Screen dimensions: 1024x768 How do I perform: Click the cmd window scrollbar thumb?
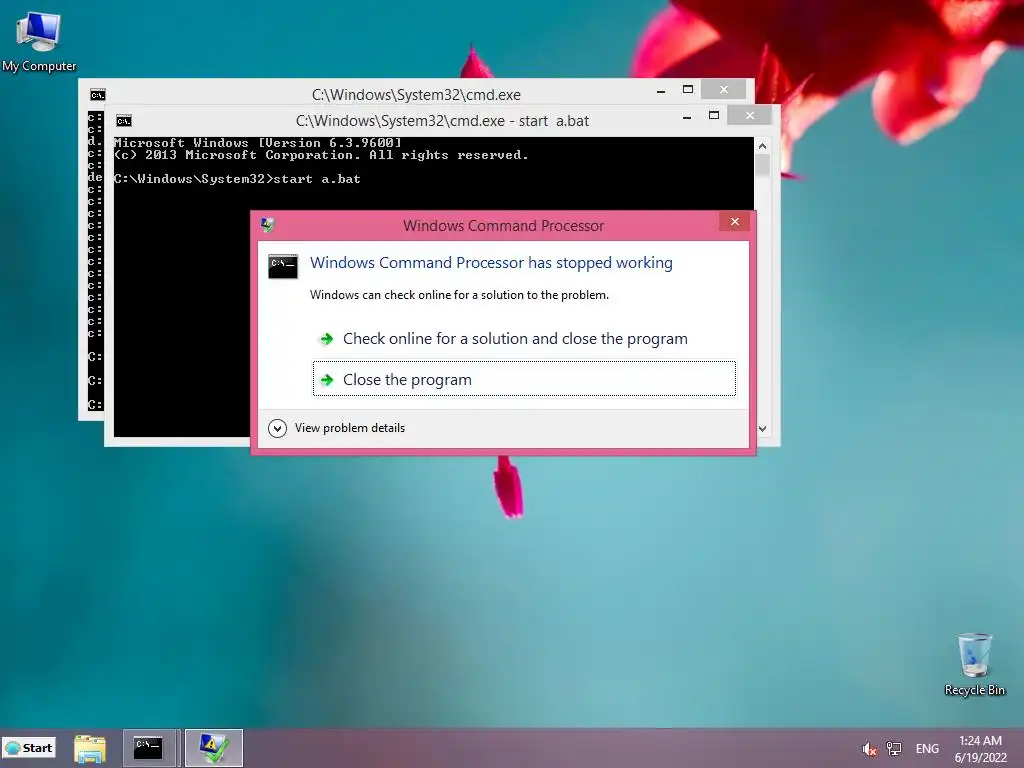coord(762,164)
